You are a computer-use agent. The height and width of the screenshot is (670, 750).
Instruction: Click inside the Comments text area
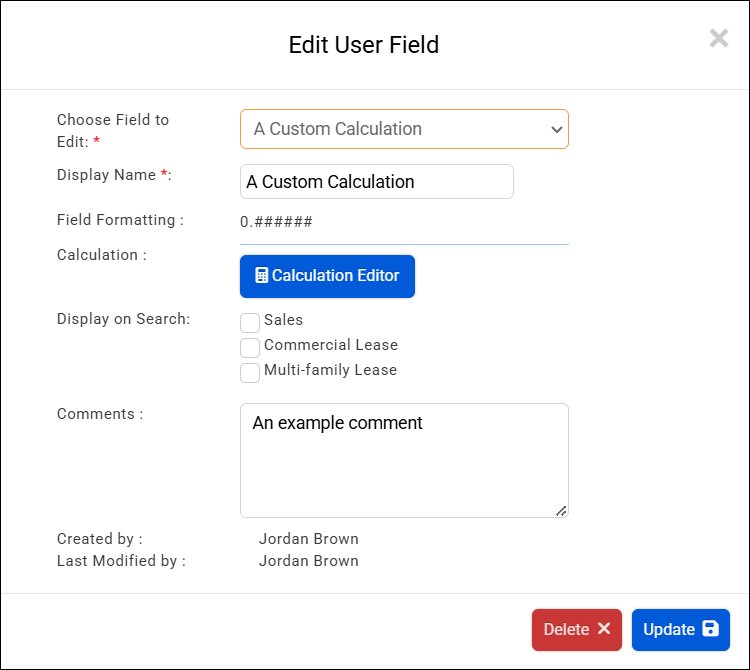pyautogui.click(x=404, y=460)
